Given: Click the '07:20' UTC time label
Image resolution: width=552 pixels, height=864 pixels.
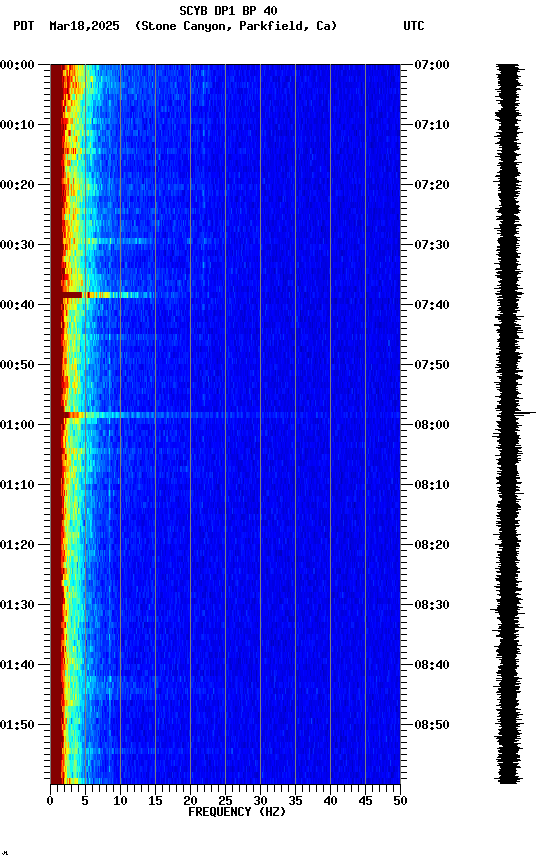Looking at the screenshot, I should point(432,185).
